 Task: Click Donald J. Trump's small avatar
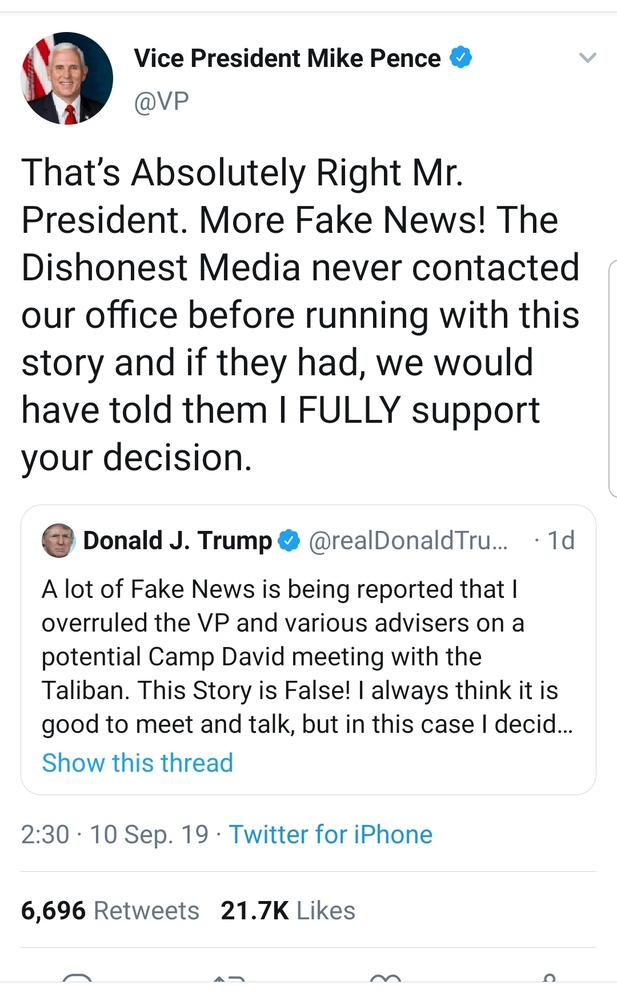pyautogui.click(x=59, y=541)
